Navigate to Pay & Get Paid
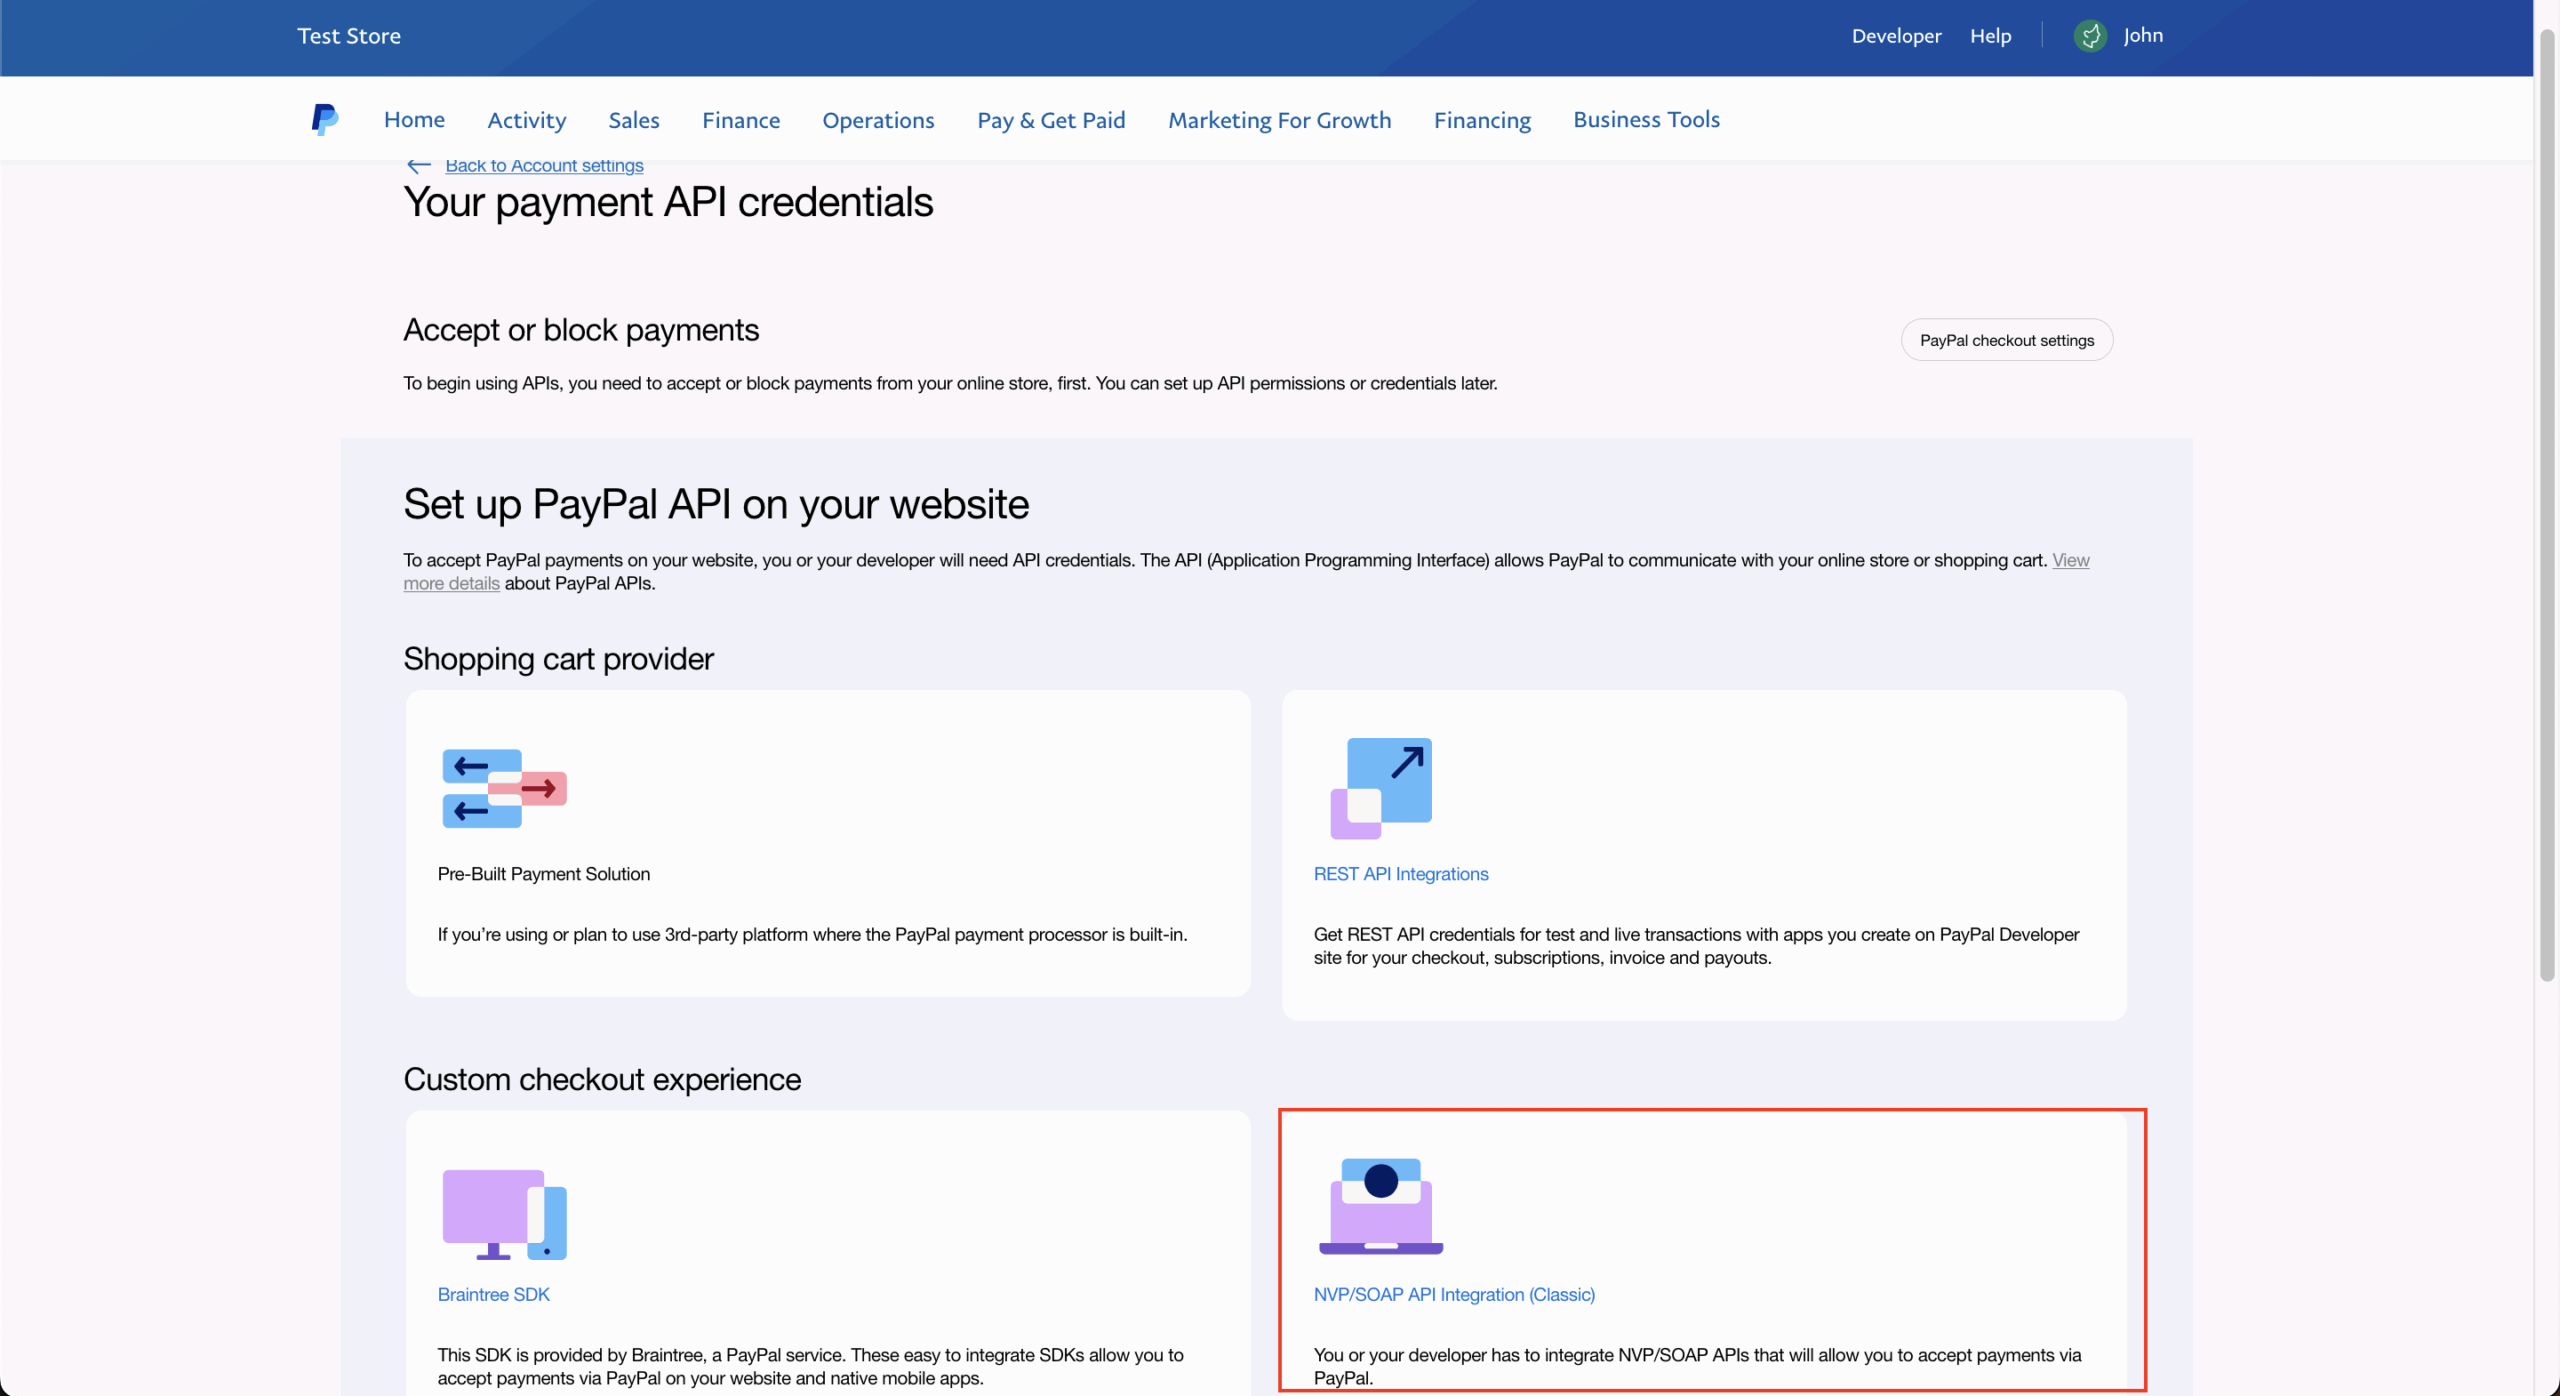This screenshot has width=2560, height=1396. [x=1050, y=119]
